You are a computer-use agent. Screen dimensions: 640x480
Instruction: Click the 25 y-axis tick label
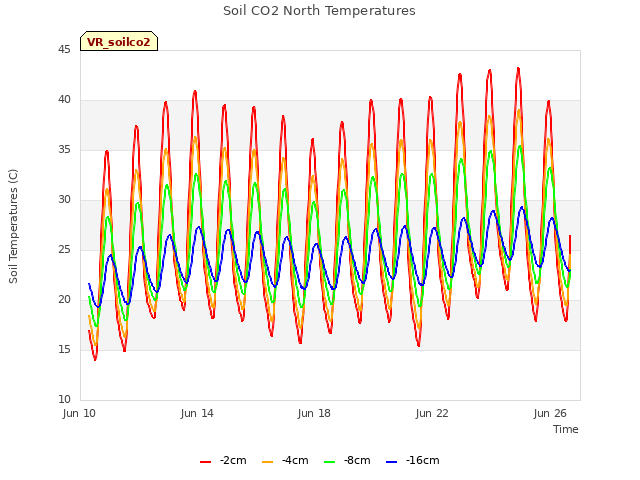pyautogui.click(x=64, y=249)
